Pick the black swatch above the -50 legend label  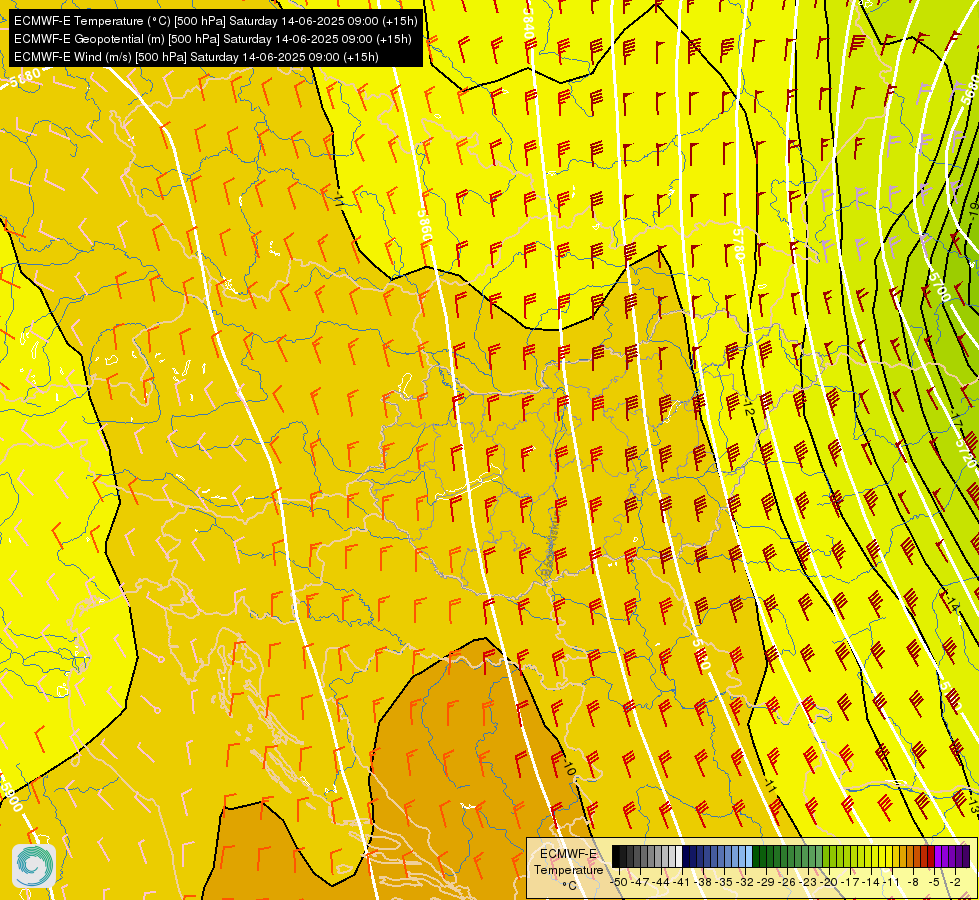click(616, 856)
